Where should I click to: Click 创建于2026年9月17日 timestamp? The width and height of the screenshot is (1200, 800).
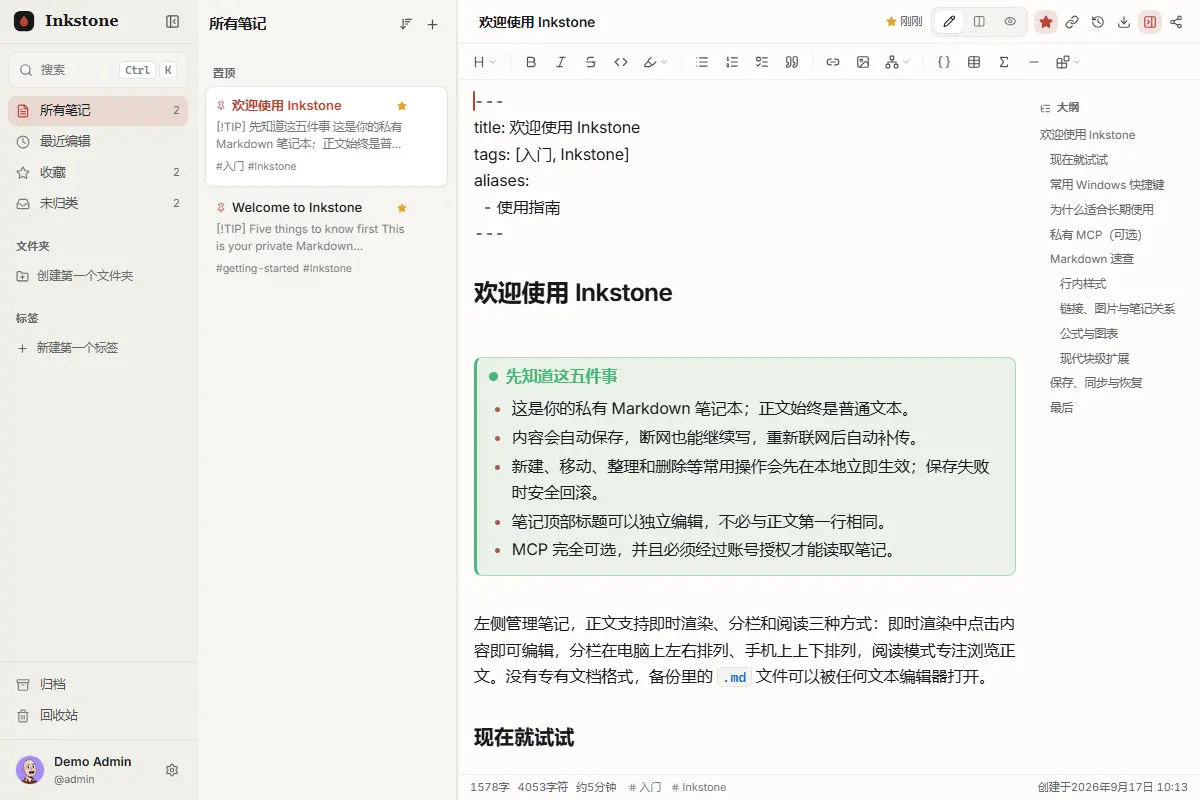coord(1112,787)
